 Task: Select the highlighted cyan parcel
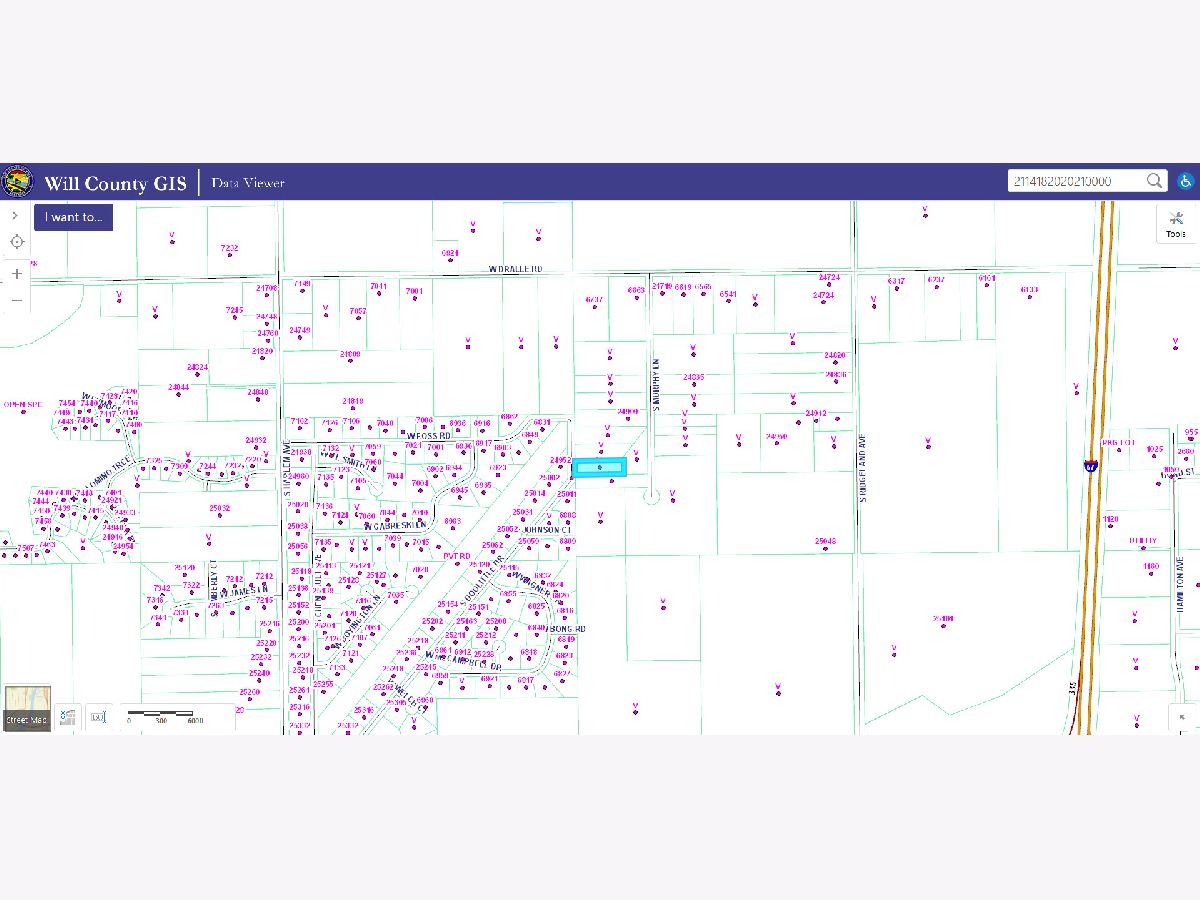click(x=599, y=467)
